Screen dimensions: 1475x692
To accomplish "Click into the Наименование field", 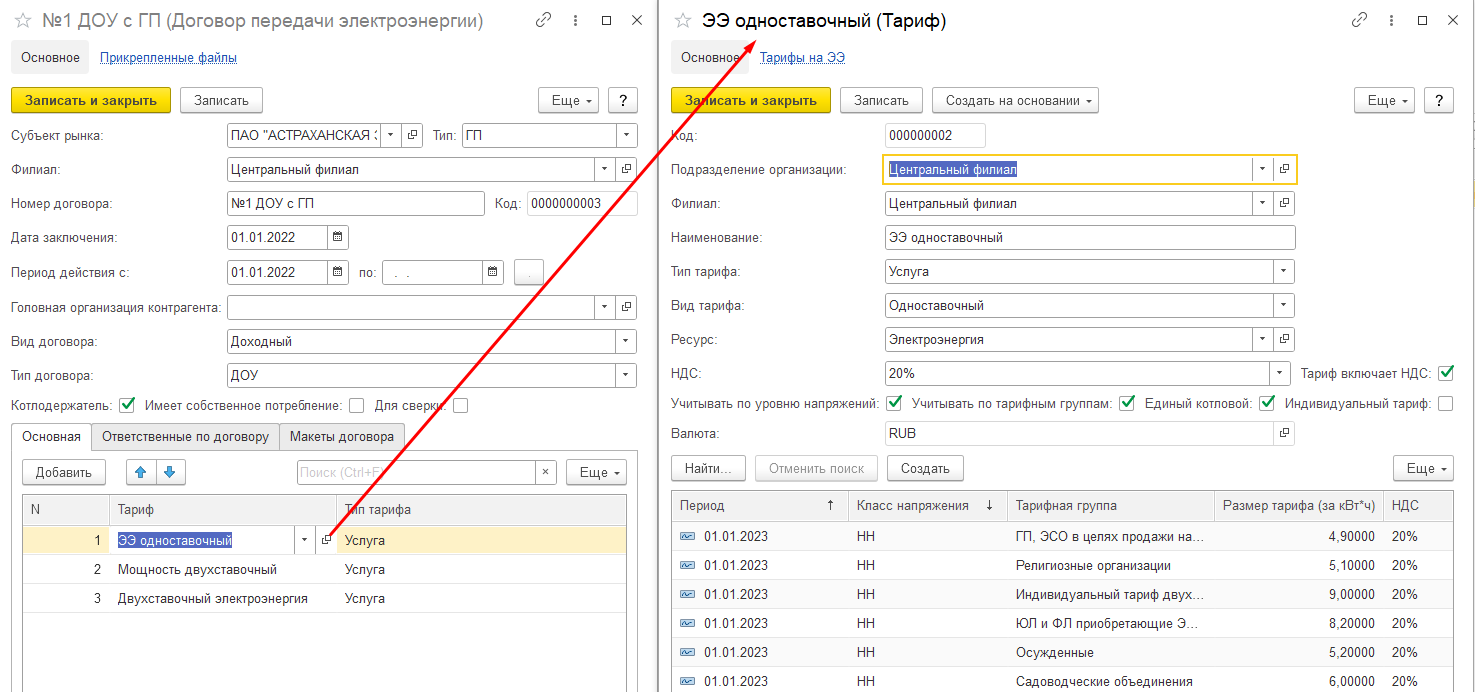I will pos(1090,238).
